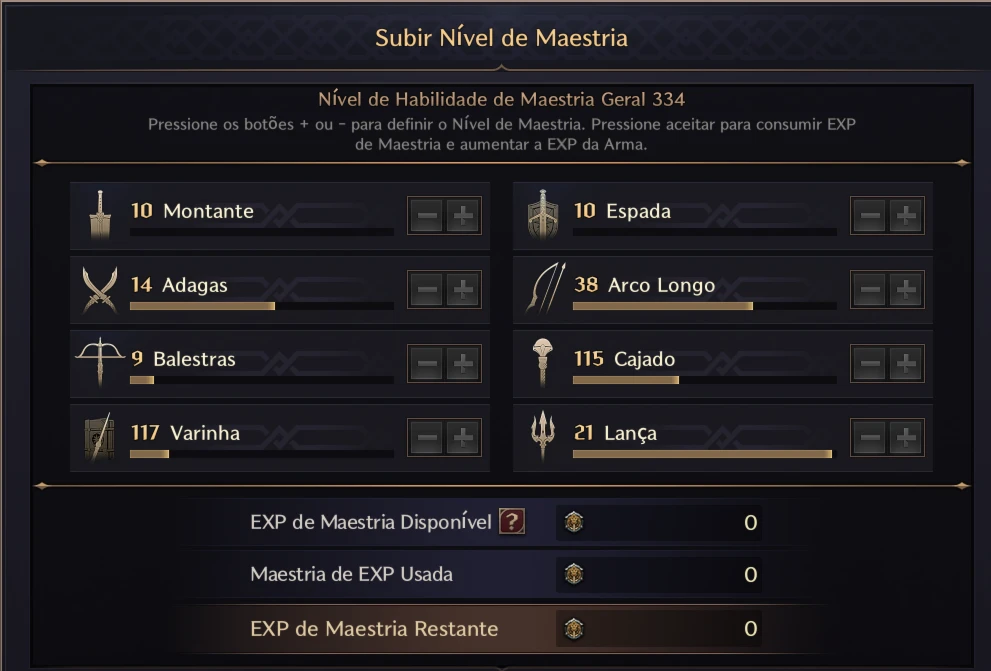Decrease Varinha mastery with minus button
The width and height of the screenshot is (991, 671).
427,437
